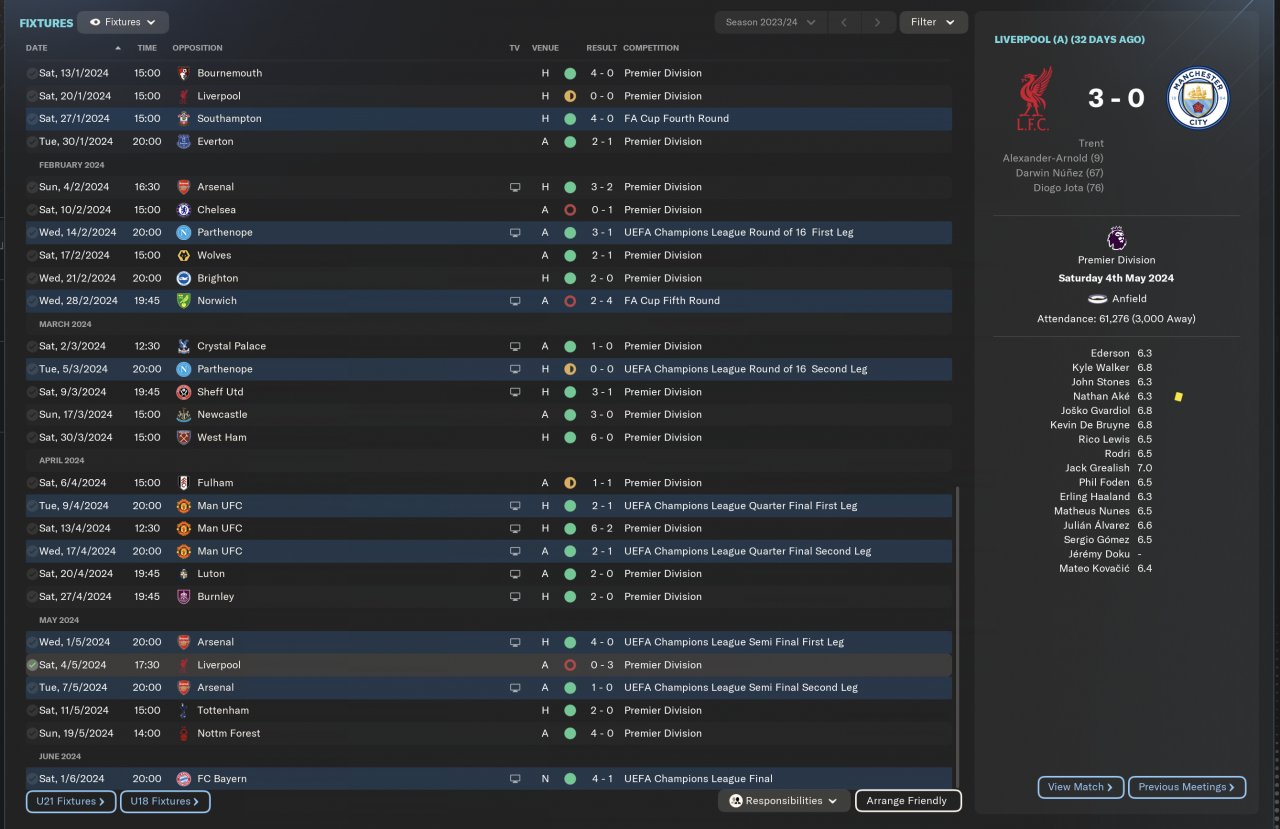Sort fixtures by the TV column
Viewport: 1280px width, 829px height.
[x=514, y=48]
